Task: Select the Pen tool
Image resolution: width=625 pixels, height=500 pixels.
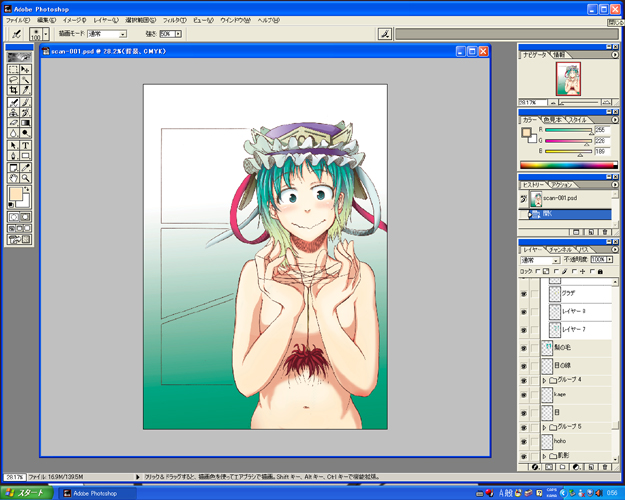Action: (x=14, y=156)
